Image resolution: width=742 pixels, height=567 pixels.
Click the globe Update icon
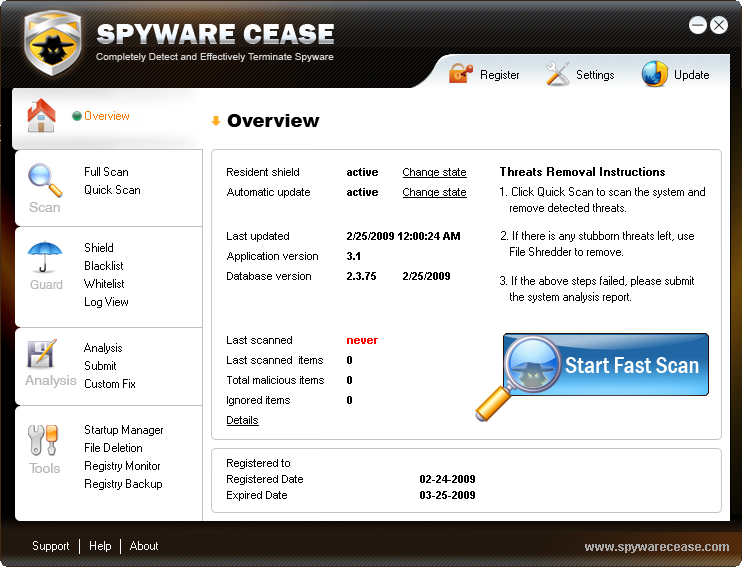[x=654, y=74]
